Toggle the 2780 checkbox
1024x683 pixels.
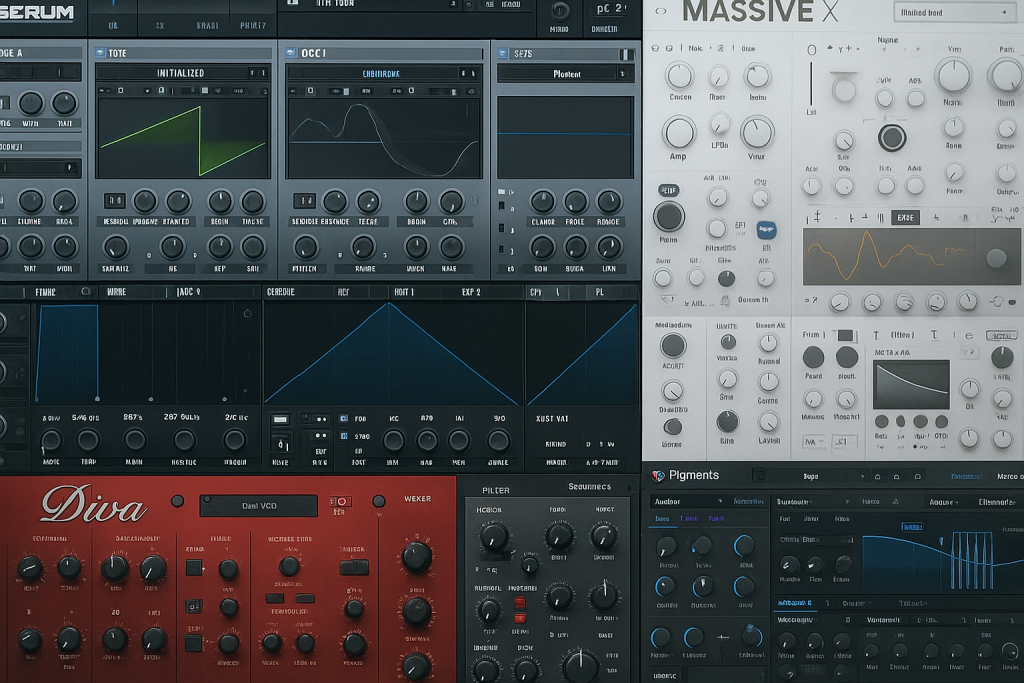pyautogui.click(x=344, y=436)
